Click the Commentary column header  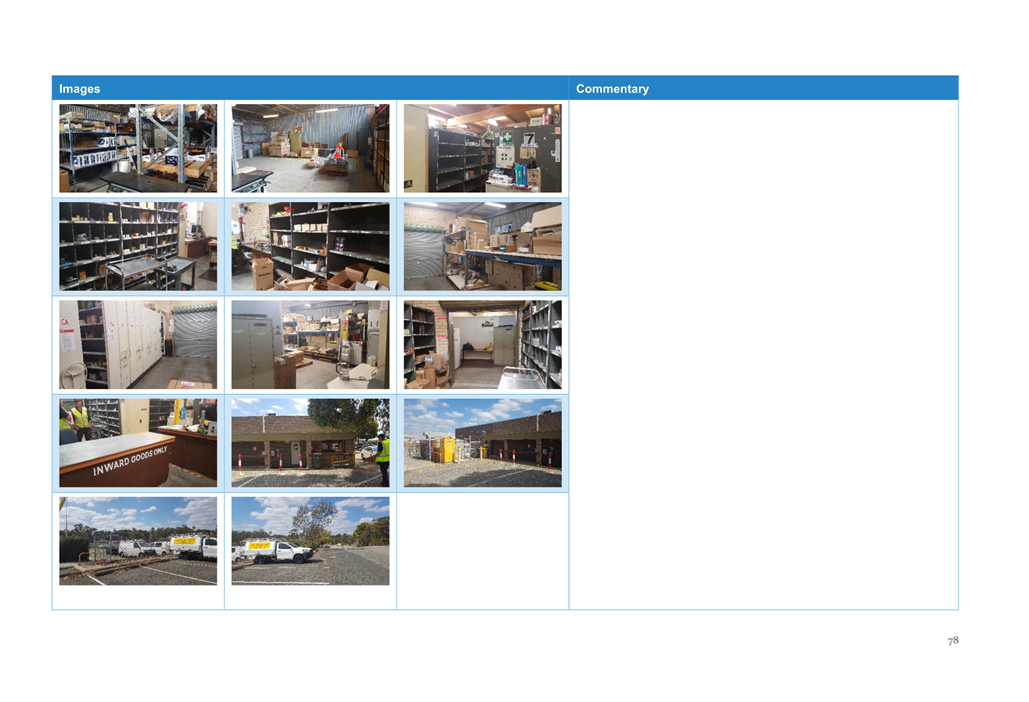613,88
